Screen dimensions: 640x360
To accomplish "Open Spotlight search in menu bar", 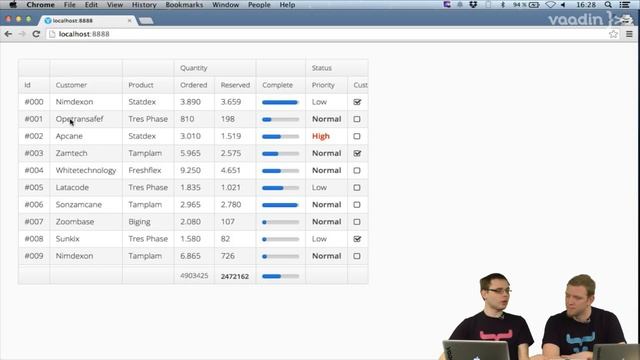I will [608, 5].
